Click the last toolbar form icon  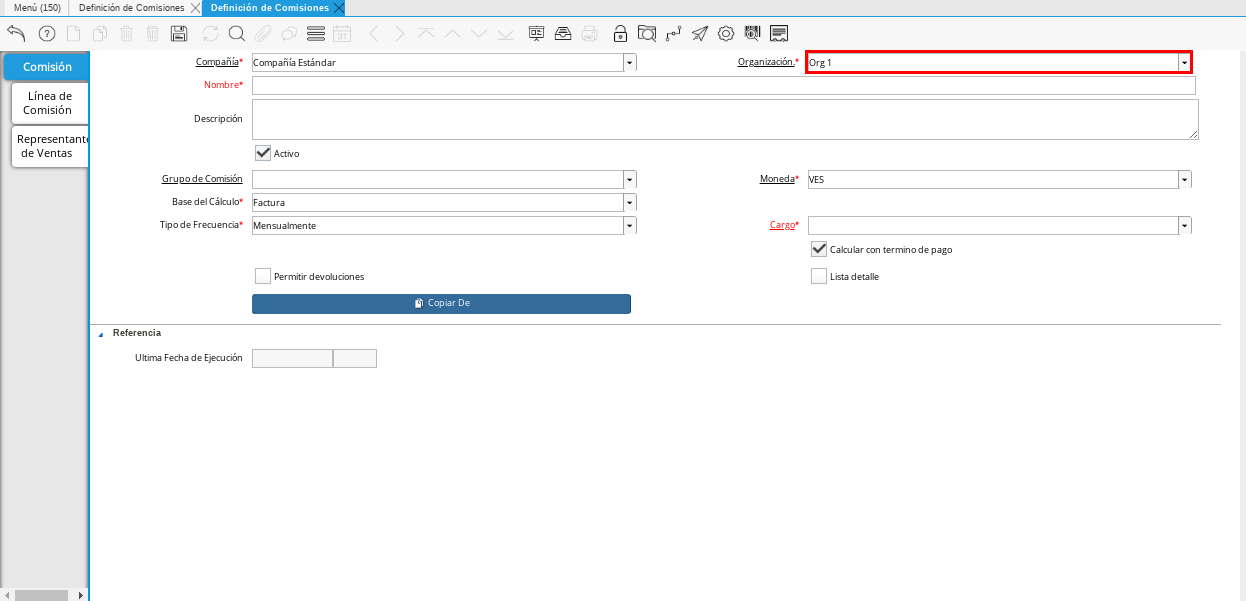pos(779,33)
